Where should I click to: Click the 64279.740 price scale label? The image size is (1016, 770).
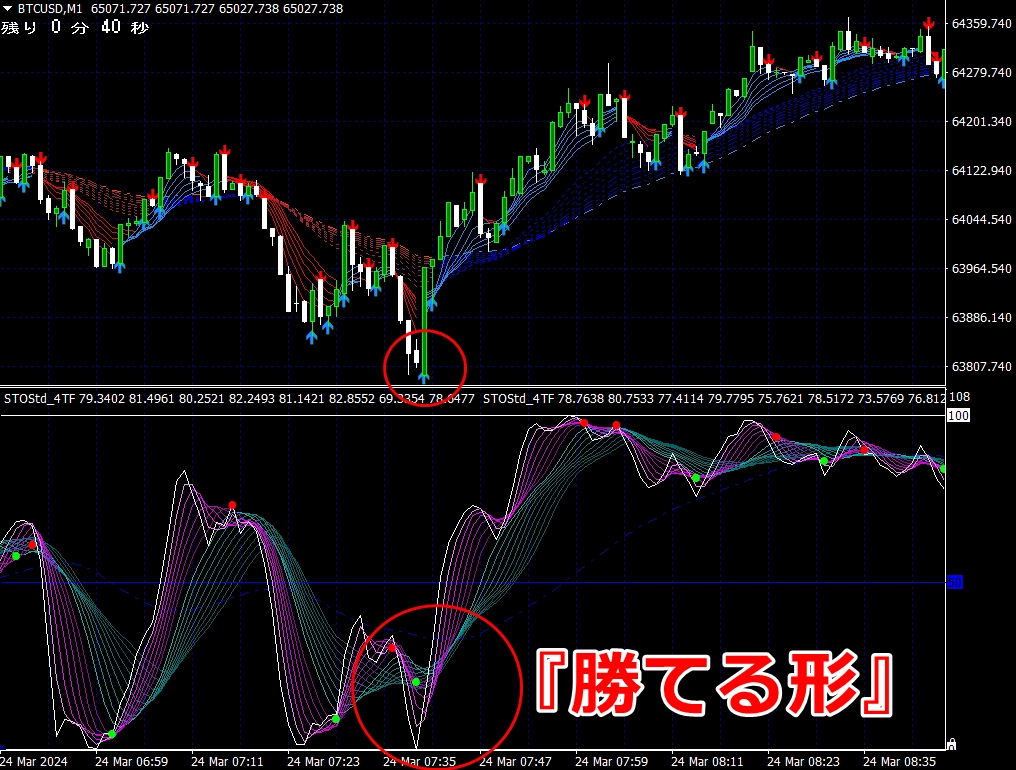981,72
